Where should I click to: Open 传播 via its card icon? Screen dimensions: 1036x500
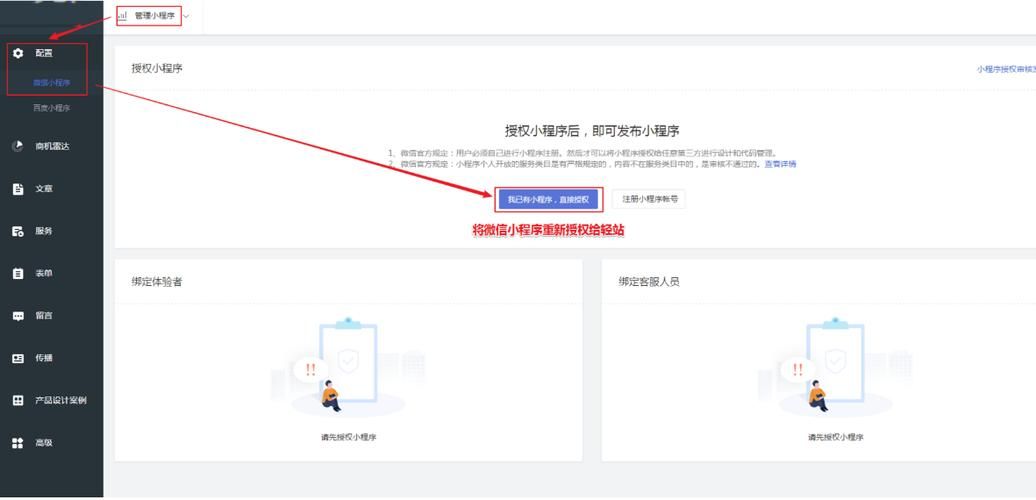18,358
